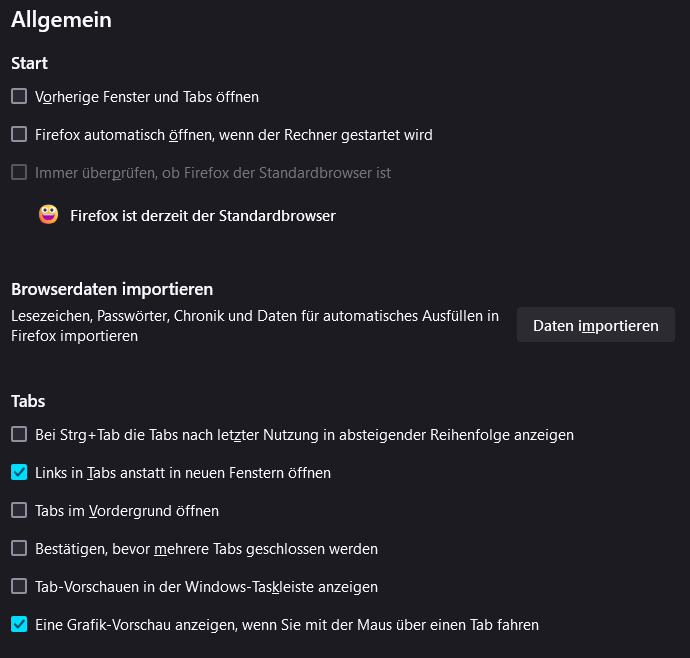Image resolution: width=690 pixels, height=658 pixels.
Task: Click the 'Lesezeichen, Passwörter, Chronik' description text
Action: [255, 326]
